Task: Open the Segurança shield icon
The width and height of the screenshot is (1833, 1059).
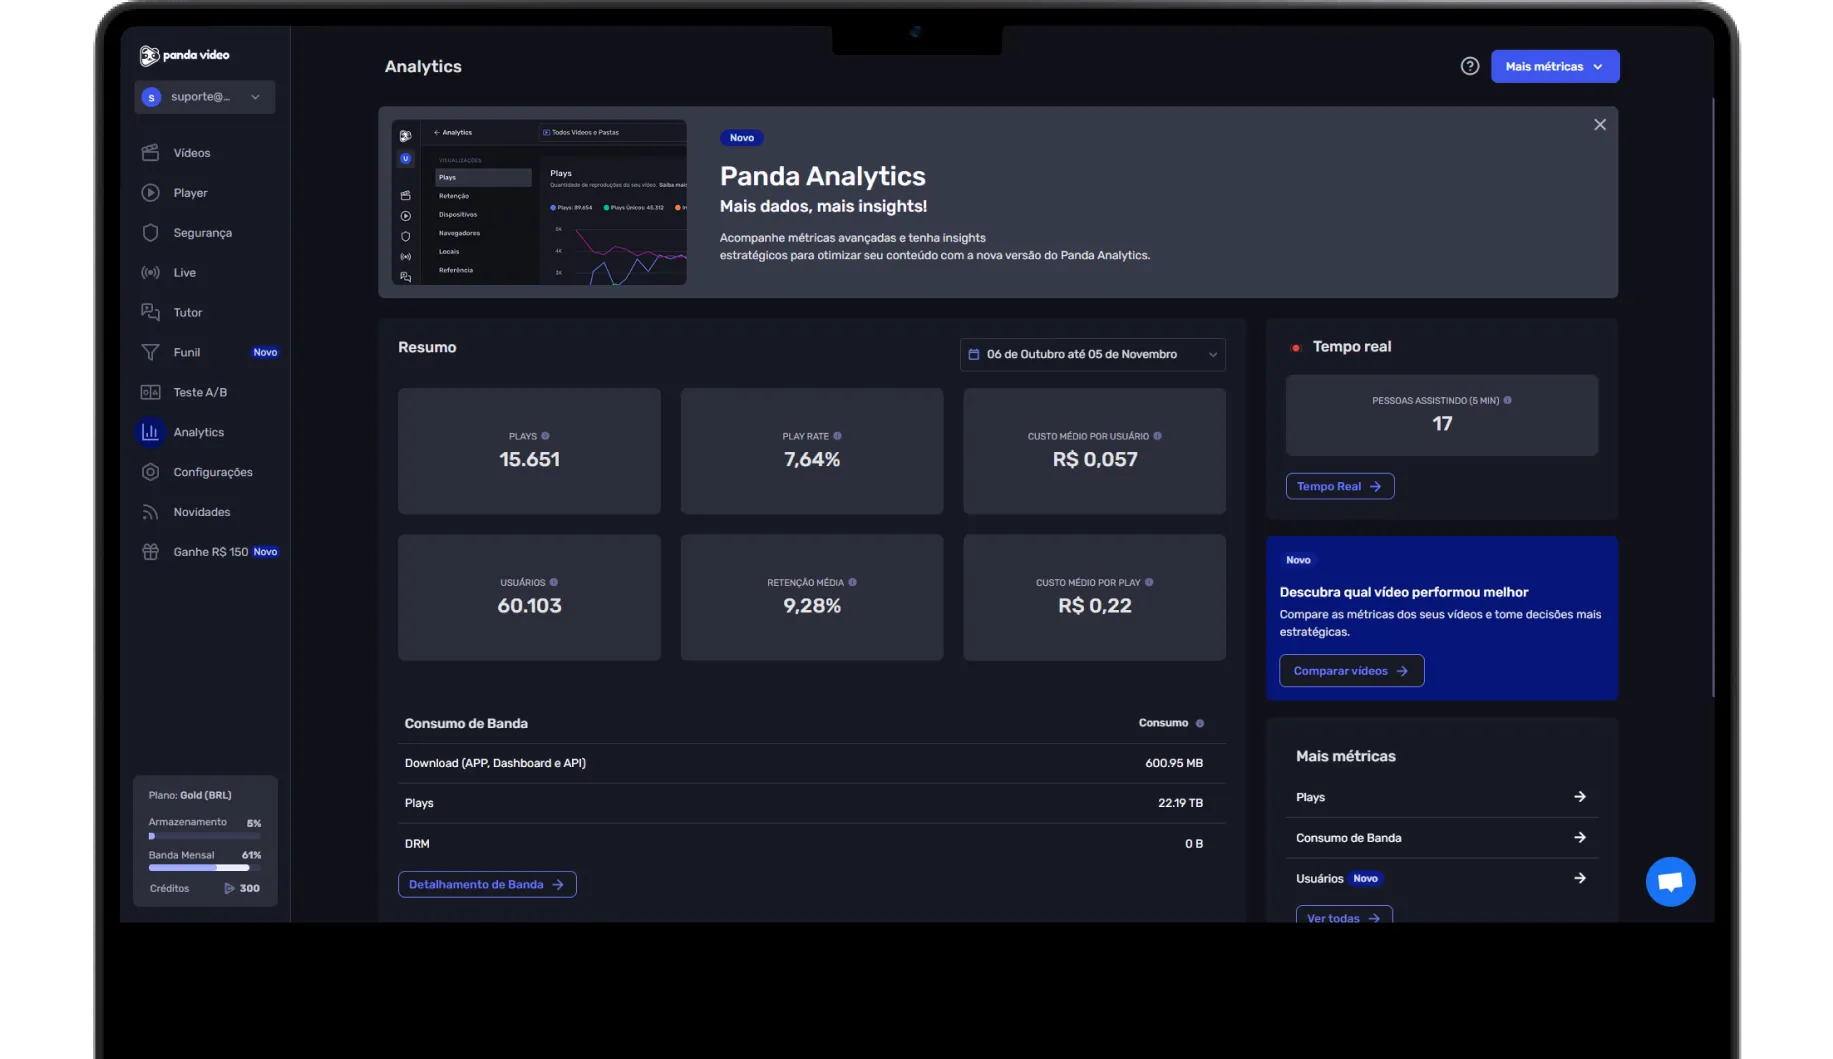Action: coord(150,233)
